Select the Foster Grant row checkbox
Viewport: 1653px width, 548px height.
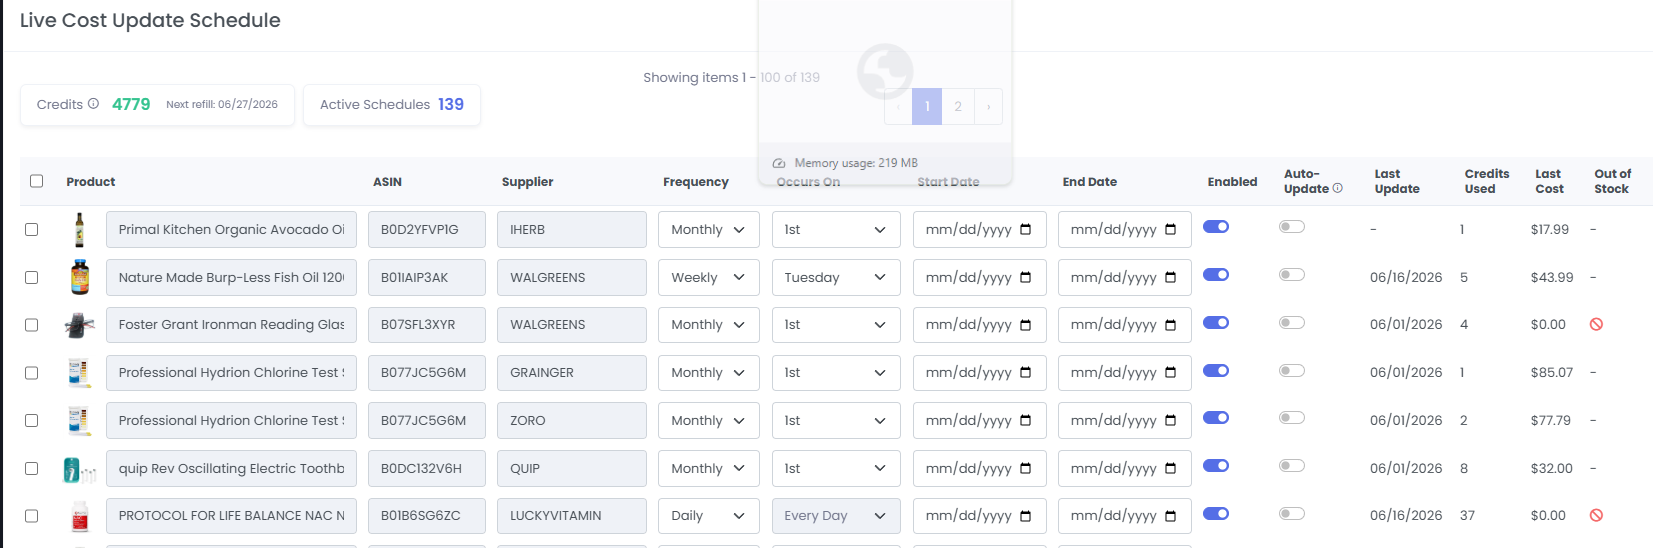point(31,325)
